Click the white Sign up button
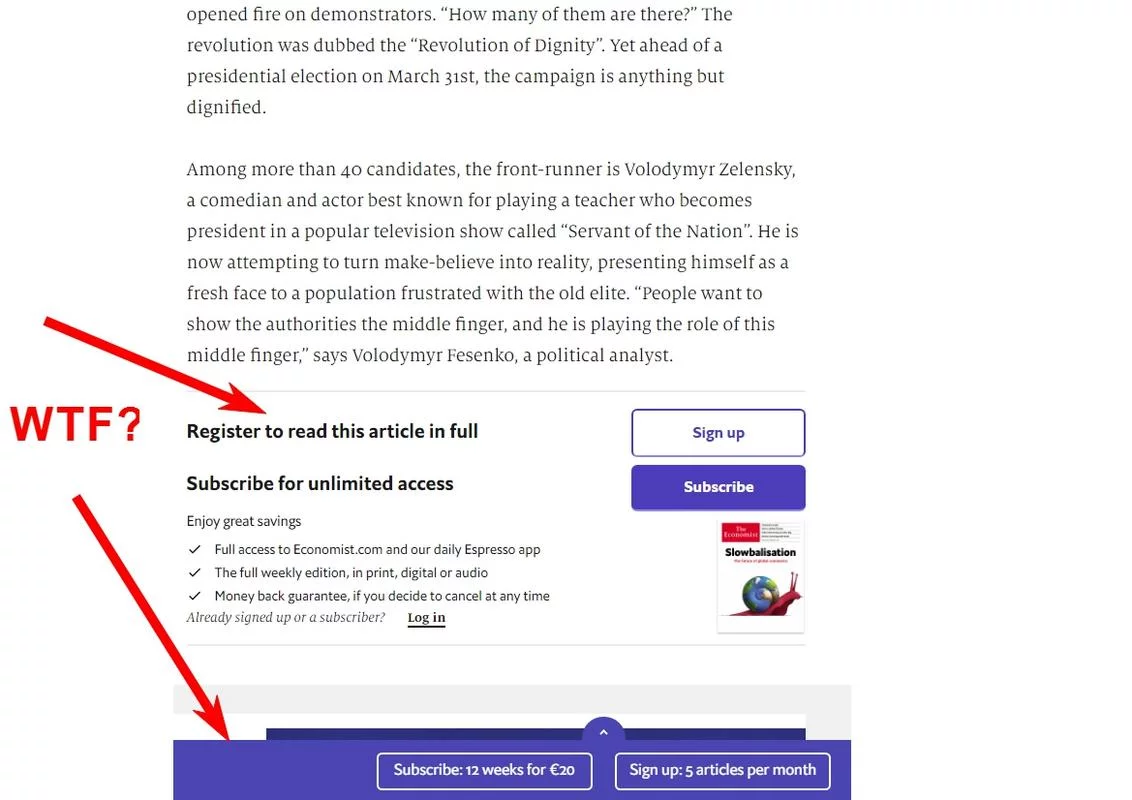The height and width of the screenshot is (800, 1132). [x=717, y=433]
